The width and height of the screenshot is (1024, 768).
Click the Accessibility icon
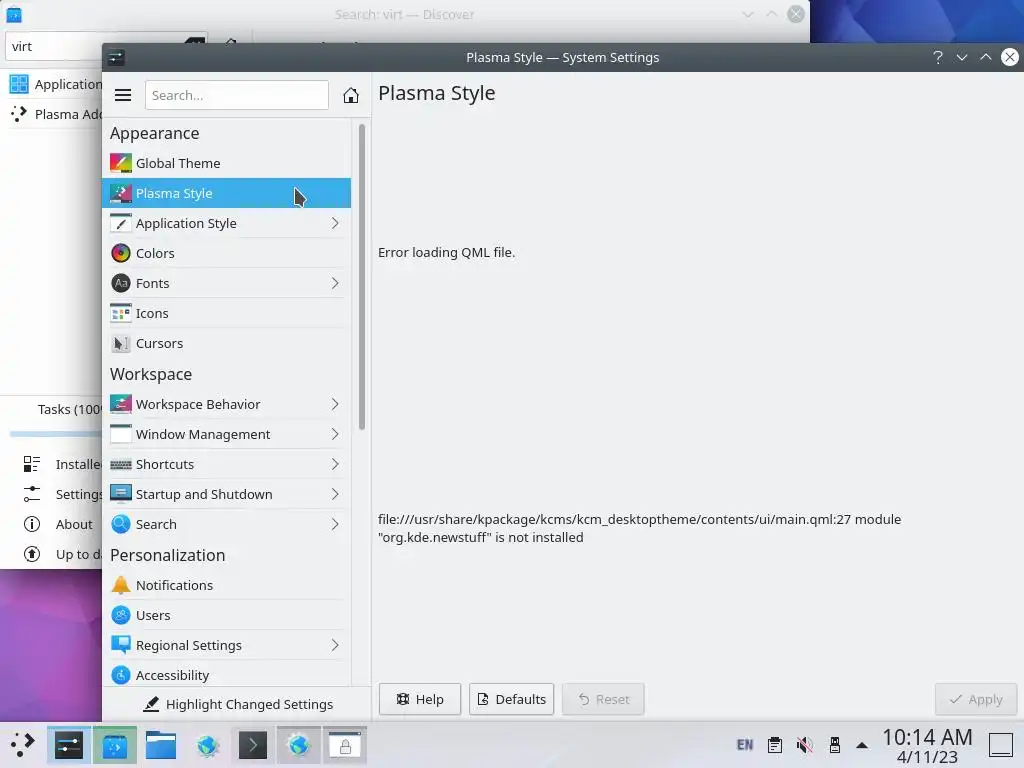(x=121, y=675)
